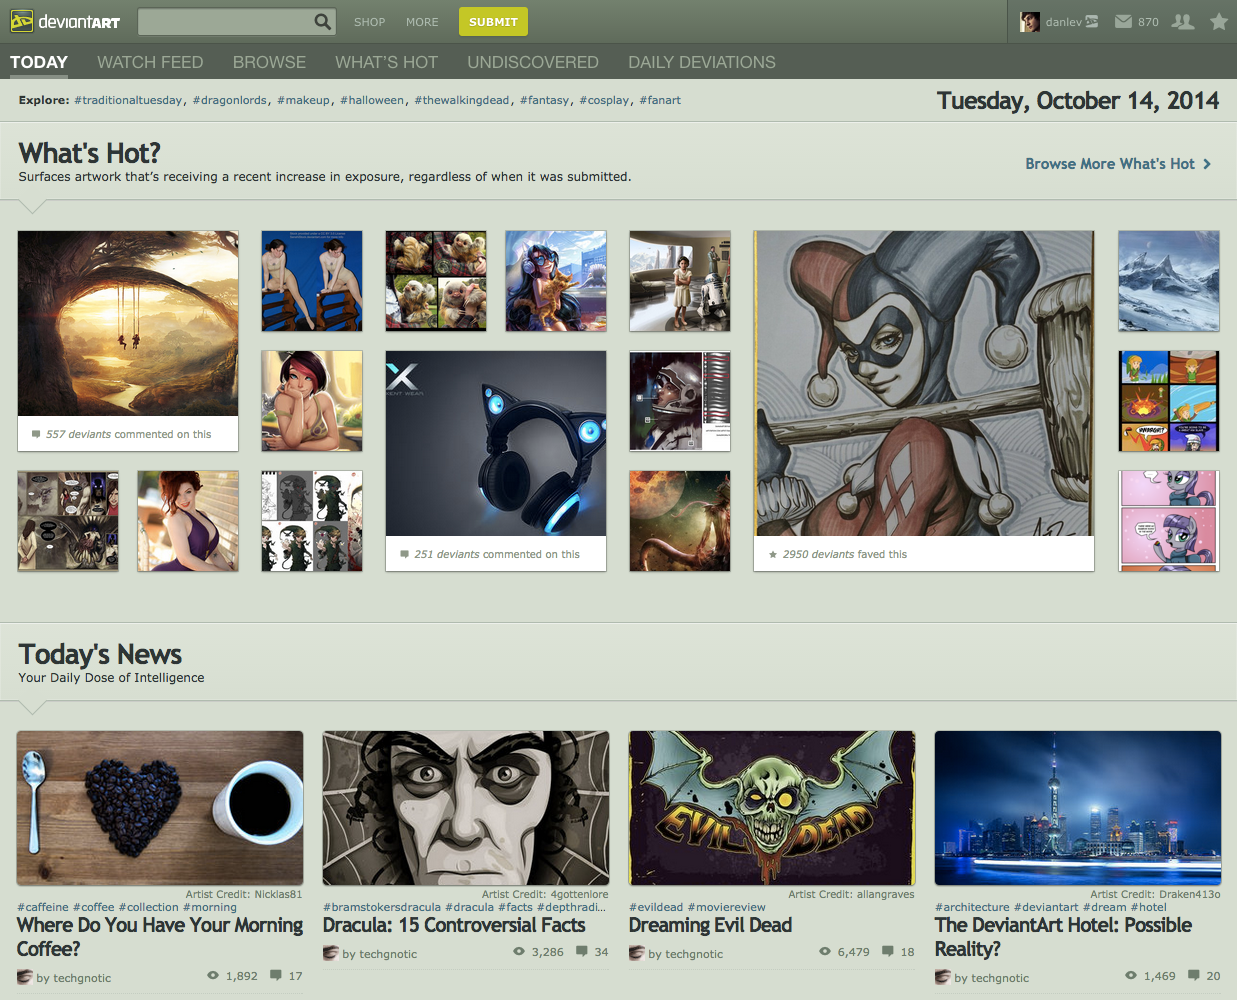
Task: Click Artist Credit: Nicklas81
Action: point(244,894)
